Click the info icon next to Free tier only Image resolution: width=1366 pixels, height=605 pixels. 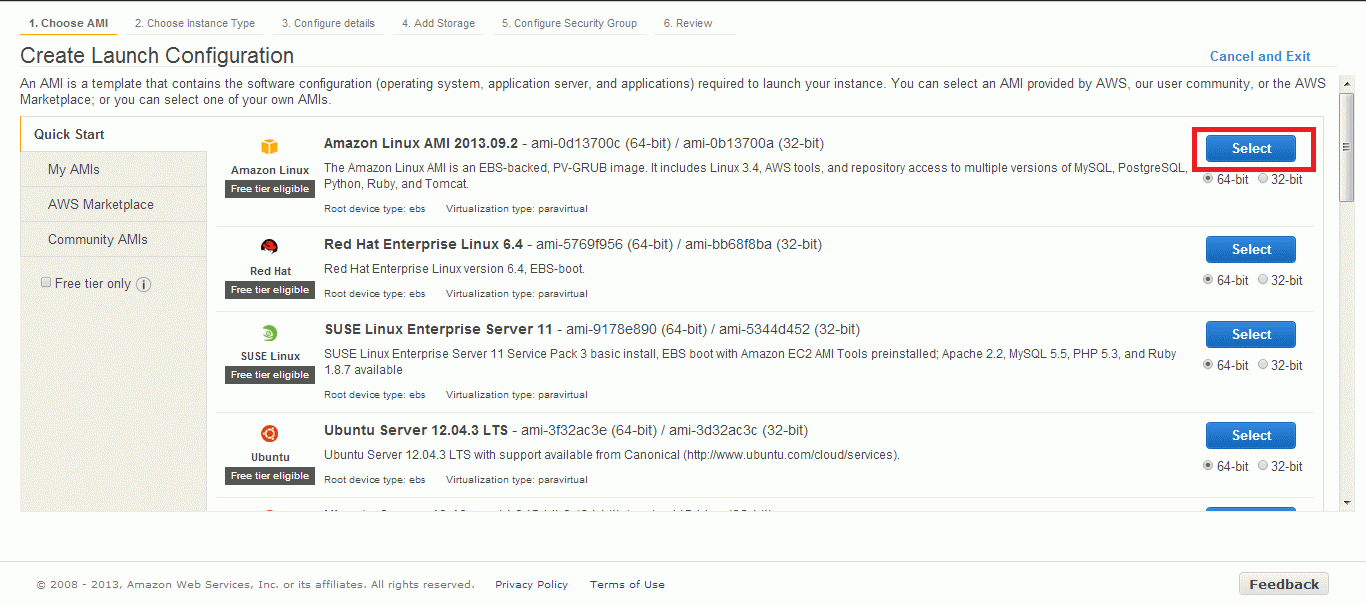pos(143,284)
